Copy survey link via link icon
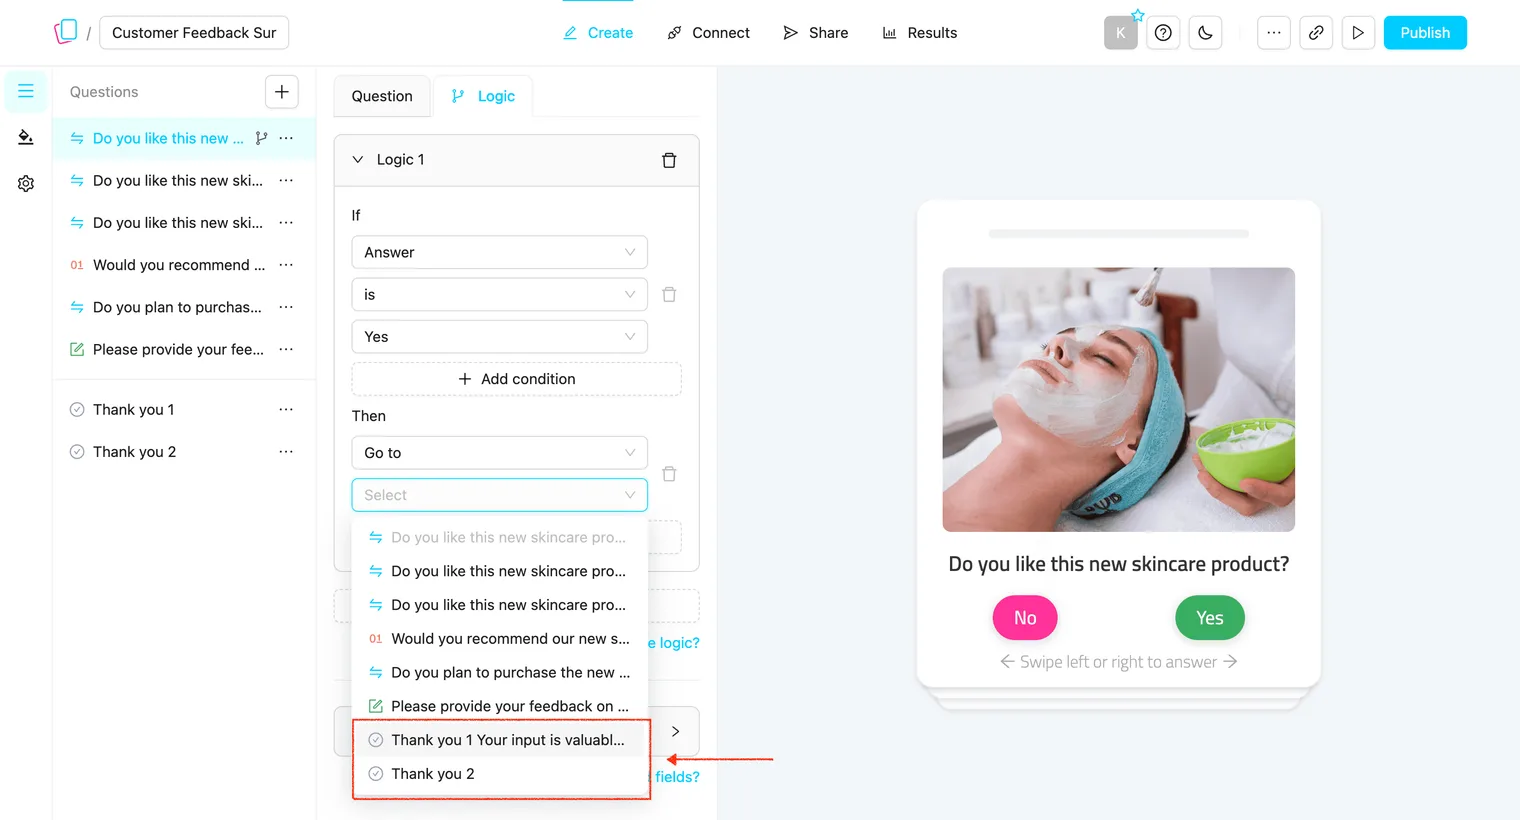 1316,33
